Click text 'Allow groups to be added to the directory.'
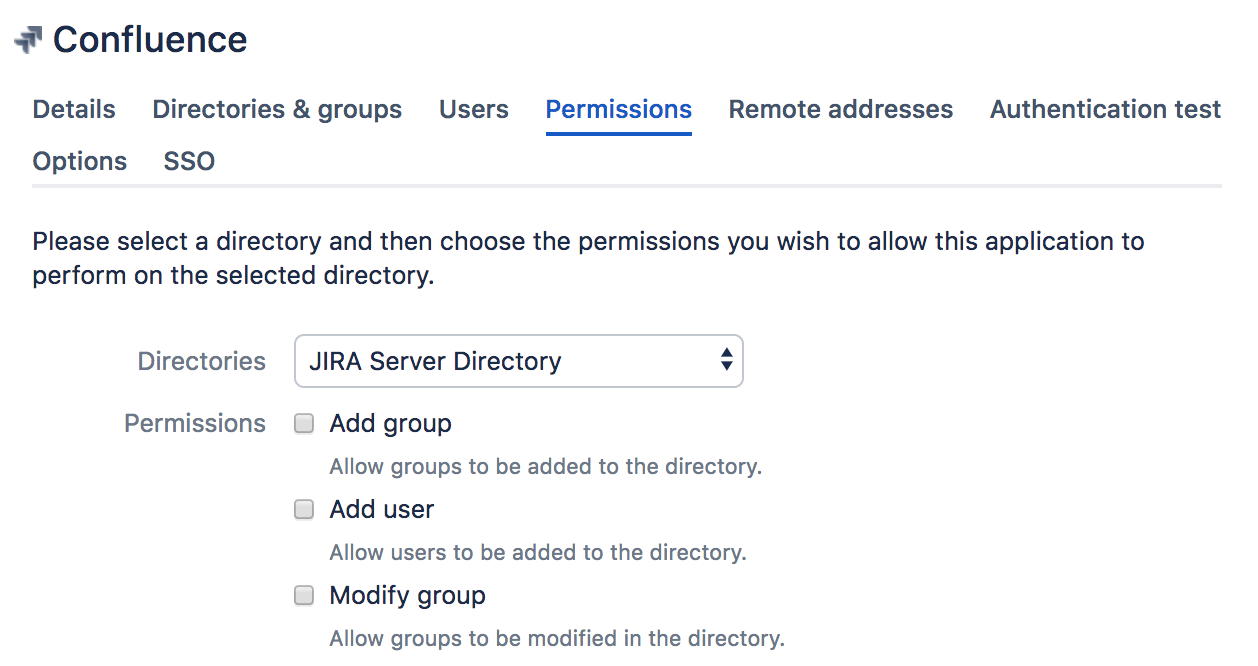 (x=546, y=467)
